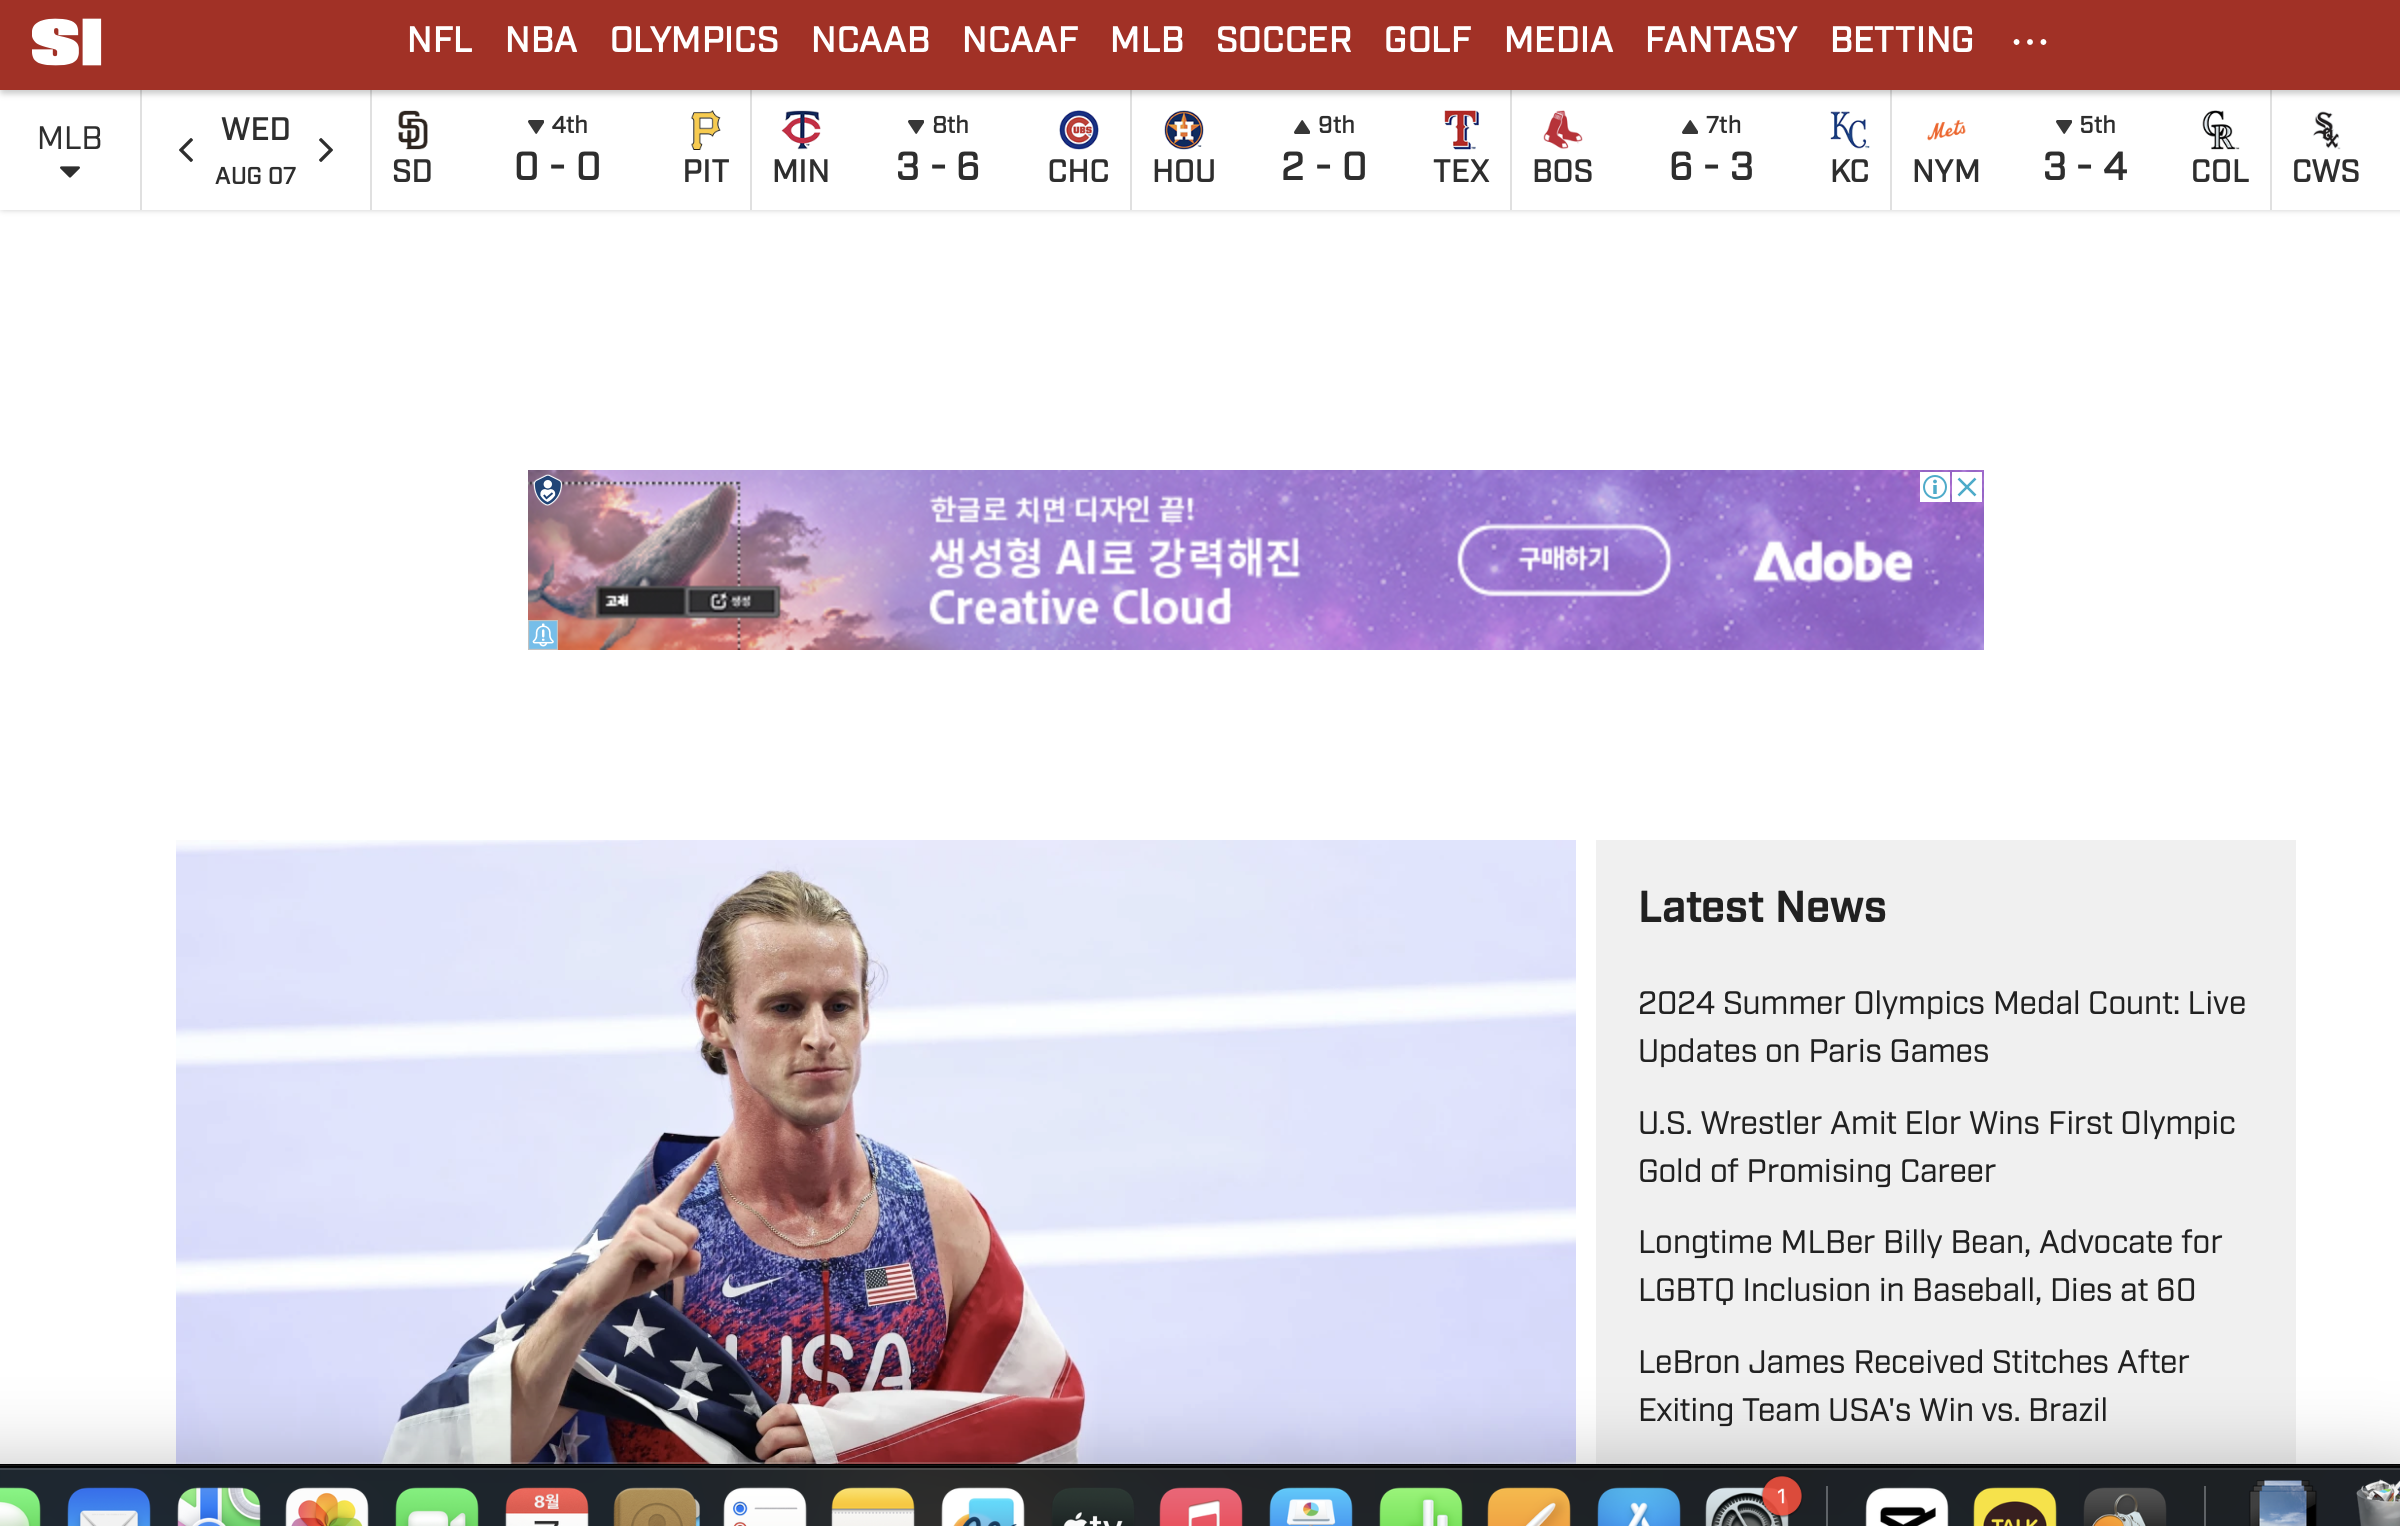The image size is (2400, 1526).
Task: Click the Houston Astros team logo
Action: click(x=1183, y=130)
